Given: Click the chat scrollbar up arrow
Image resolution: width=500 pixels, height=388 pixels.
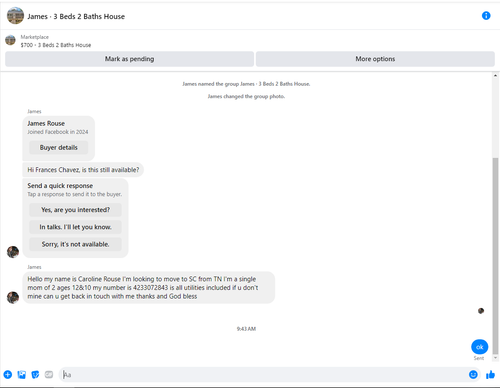Looking at the screenshot, I should pyautogui.click(x=495, y=76).
